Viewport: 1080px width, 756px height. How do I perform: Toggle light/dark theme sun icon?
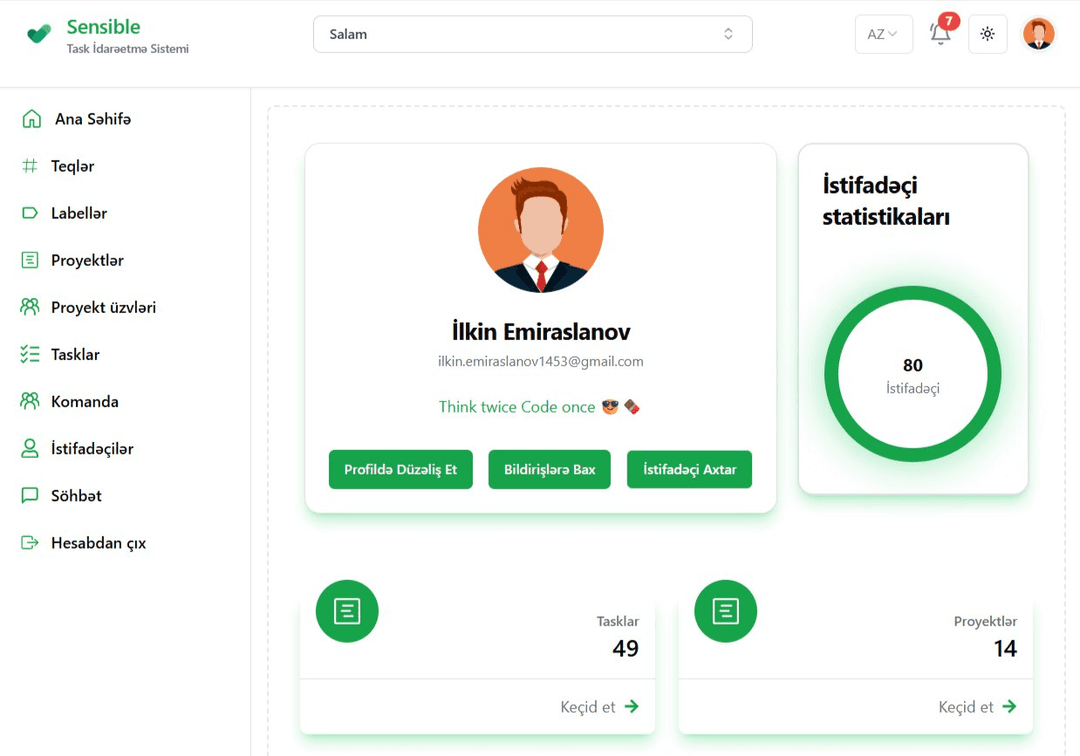point(987,34)
